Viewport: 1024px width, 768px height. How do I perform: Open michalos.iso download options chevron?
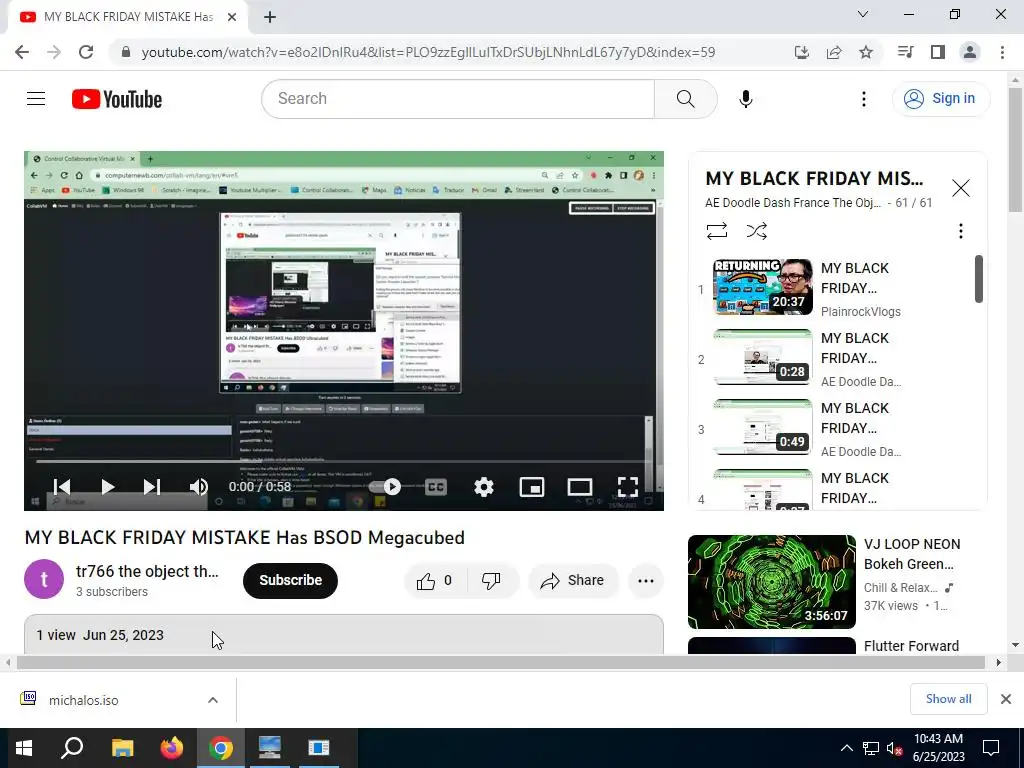[213, 699]
